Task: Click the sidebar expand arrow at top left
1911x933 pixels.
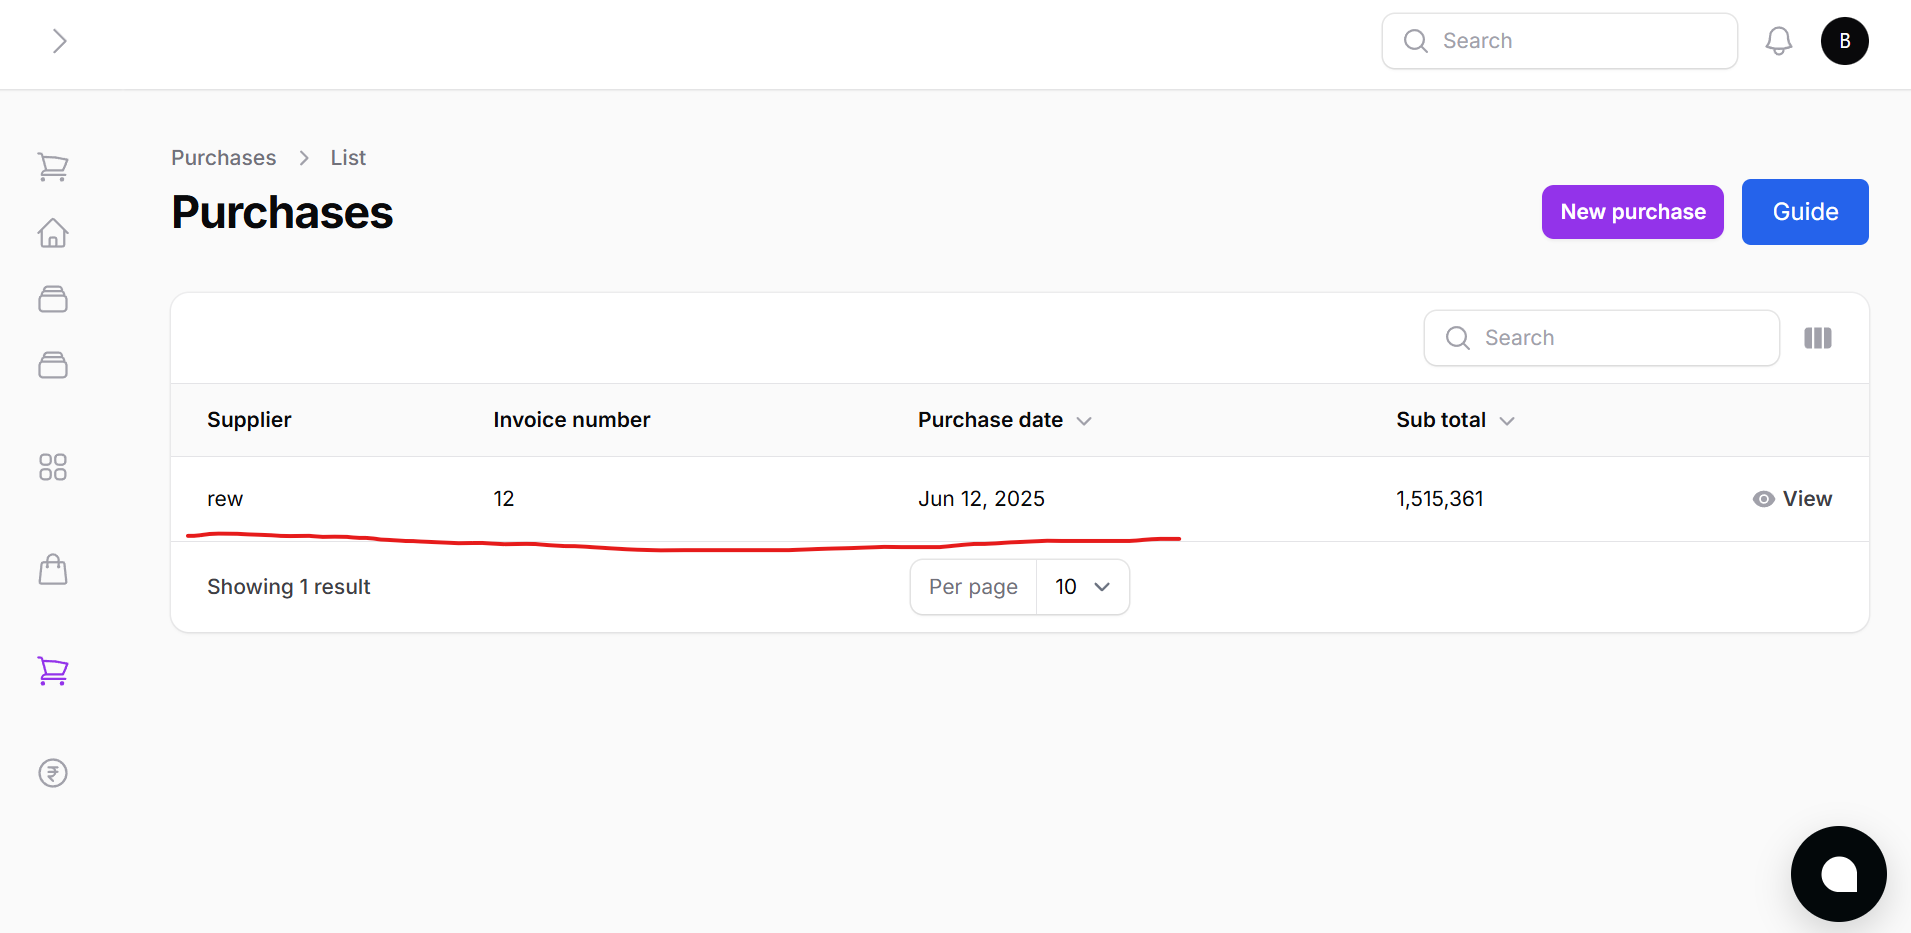Action: click(59, 41)
